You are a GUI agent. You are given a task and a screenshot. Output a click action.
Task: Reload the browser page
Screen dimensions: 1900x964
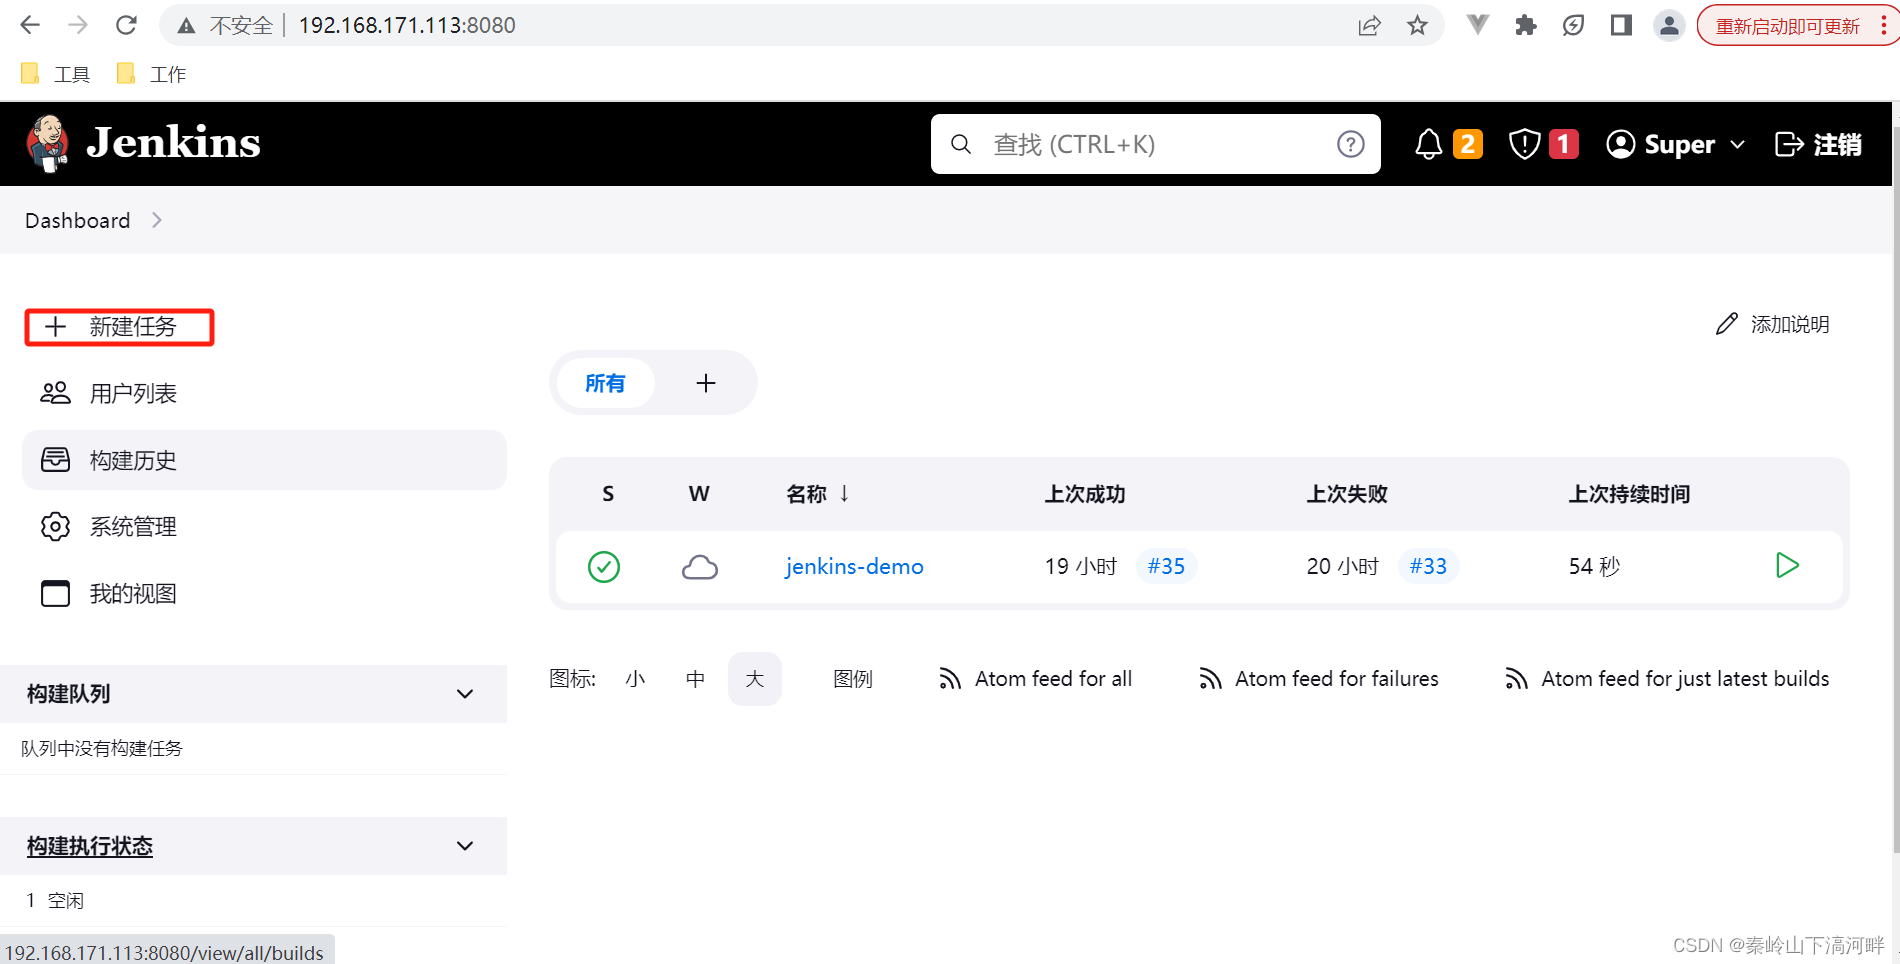click(x=126, y=25)
